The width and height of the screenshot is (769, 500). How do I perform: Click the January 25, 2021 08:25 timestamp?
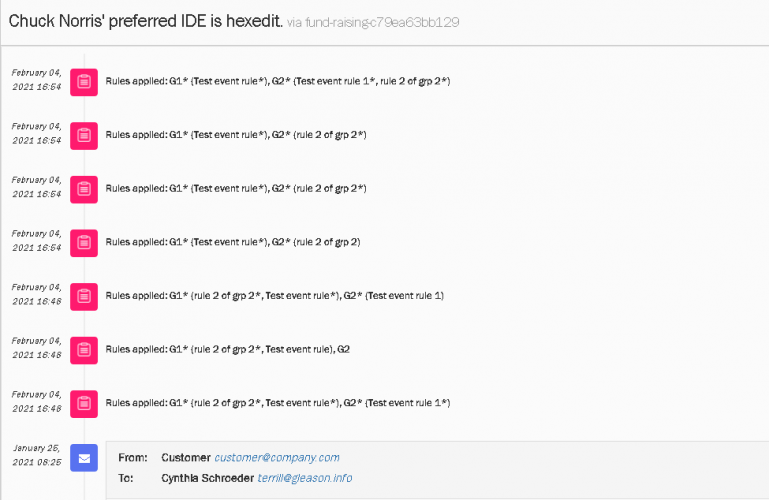(x=38, y=457)
